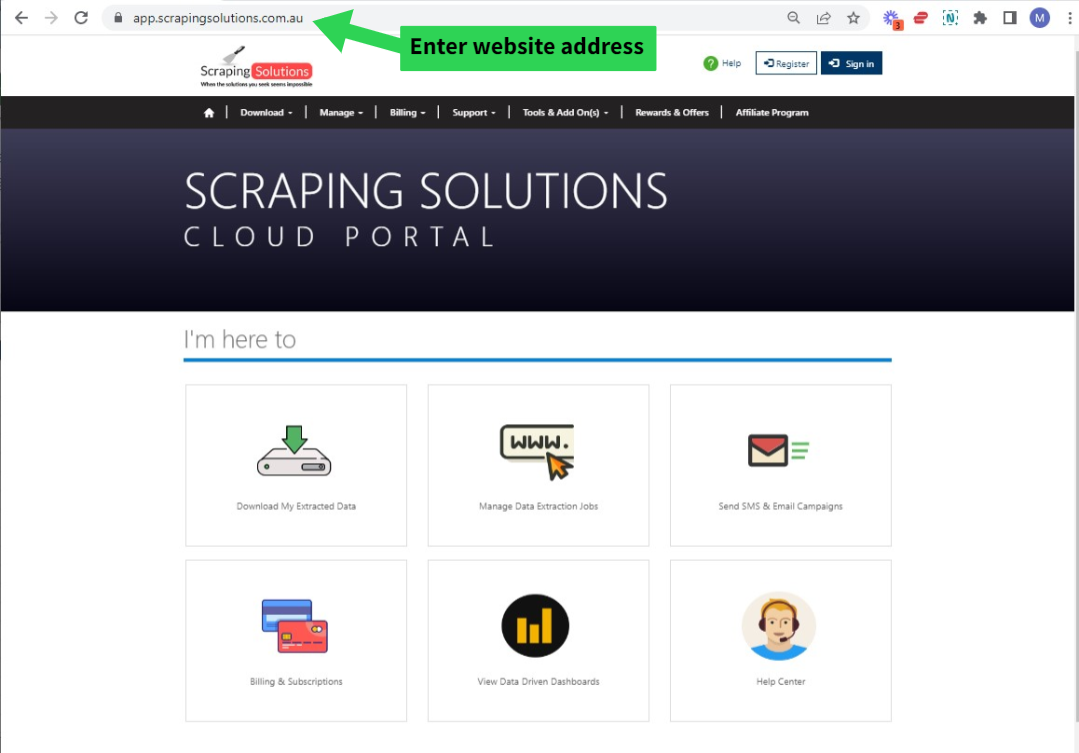Click the Register button
1079x753 pixels.
786,63
